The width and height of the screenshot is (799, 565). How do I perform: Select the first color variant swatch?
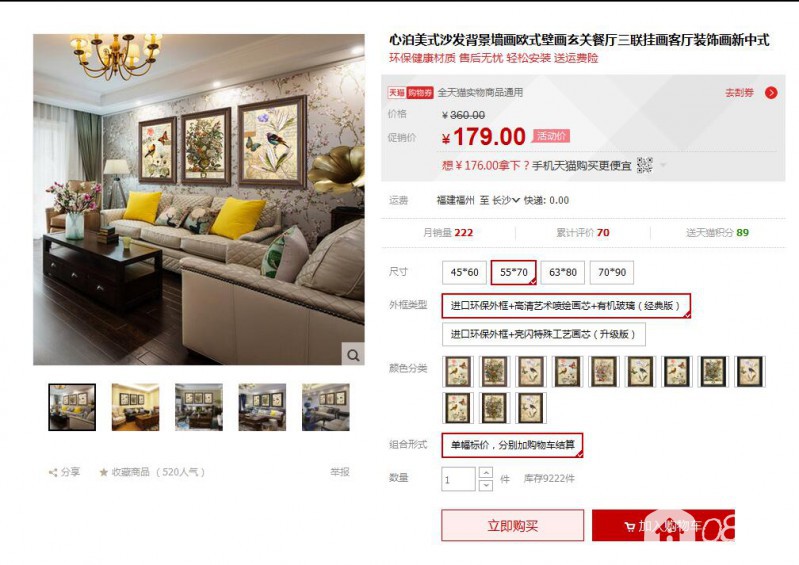coord(457,371)
